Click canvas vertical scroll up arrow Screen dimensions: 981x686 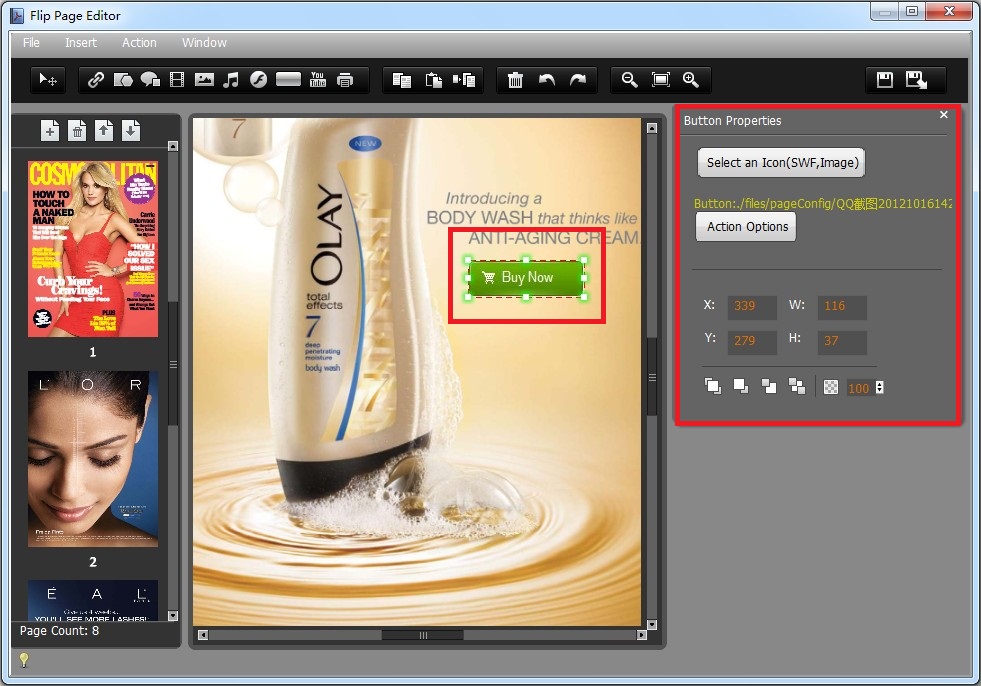coord(652,128)
